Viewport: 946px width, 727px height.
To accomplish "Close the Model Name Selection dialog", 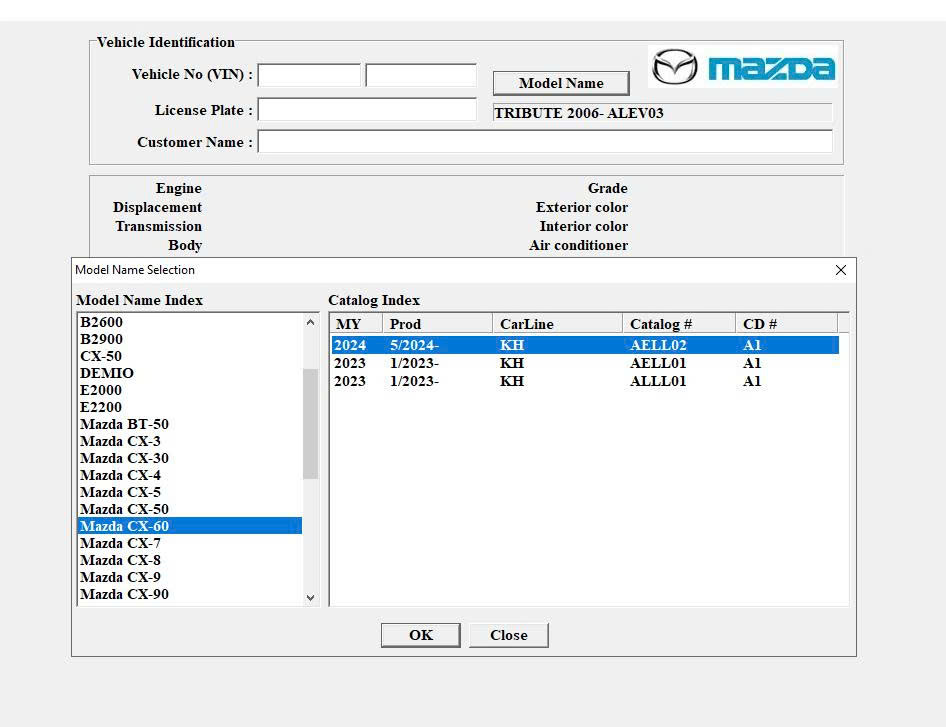I will [840, 270].
